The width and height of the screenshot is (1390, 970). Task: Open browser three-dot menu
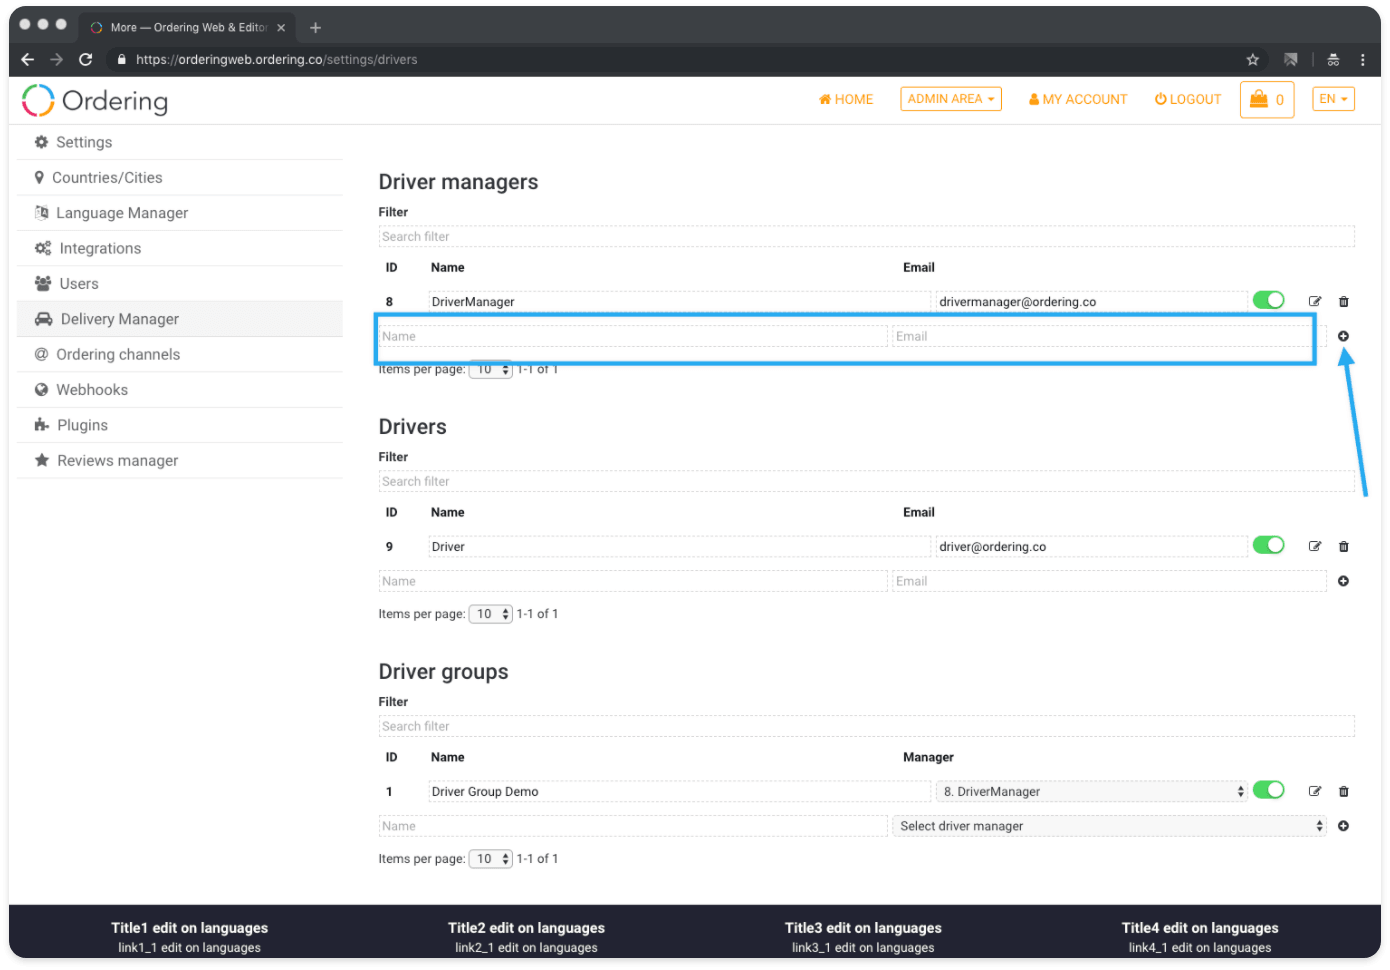point(1362,59)
